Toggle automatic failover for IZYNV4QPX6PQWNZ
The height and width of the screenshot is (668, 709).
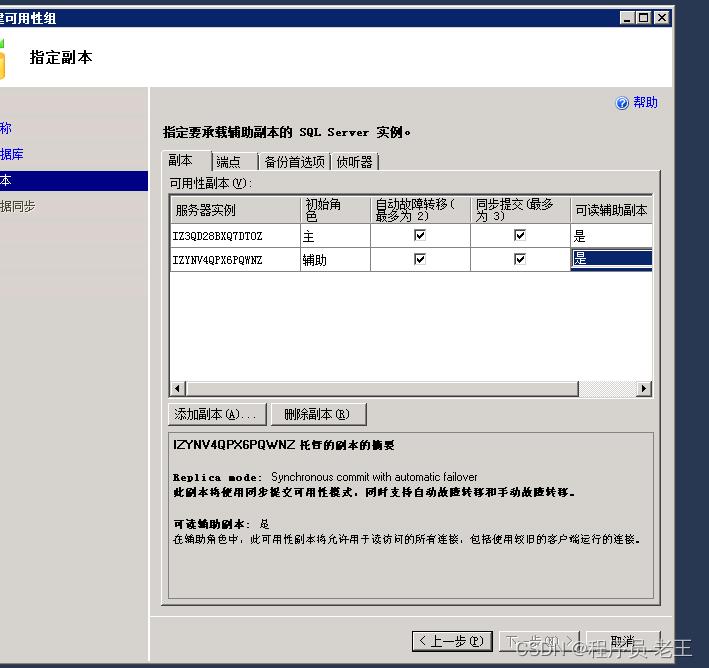pyautogui.click(x=420, y=259)
